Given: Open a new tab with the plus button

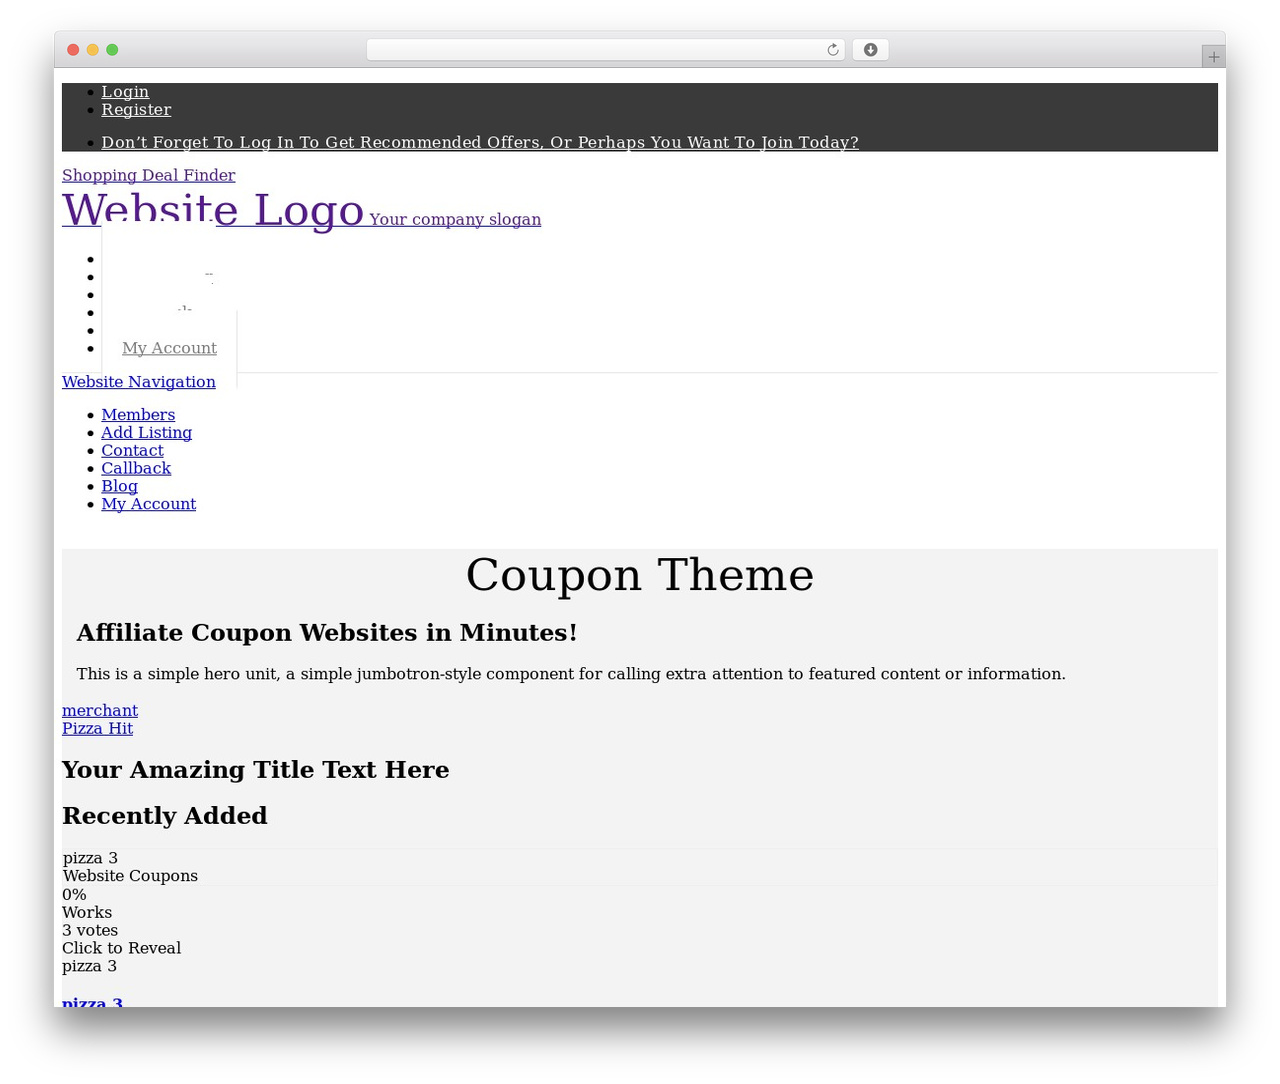Looking at the screenshot, I should click(1213, 57).
